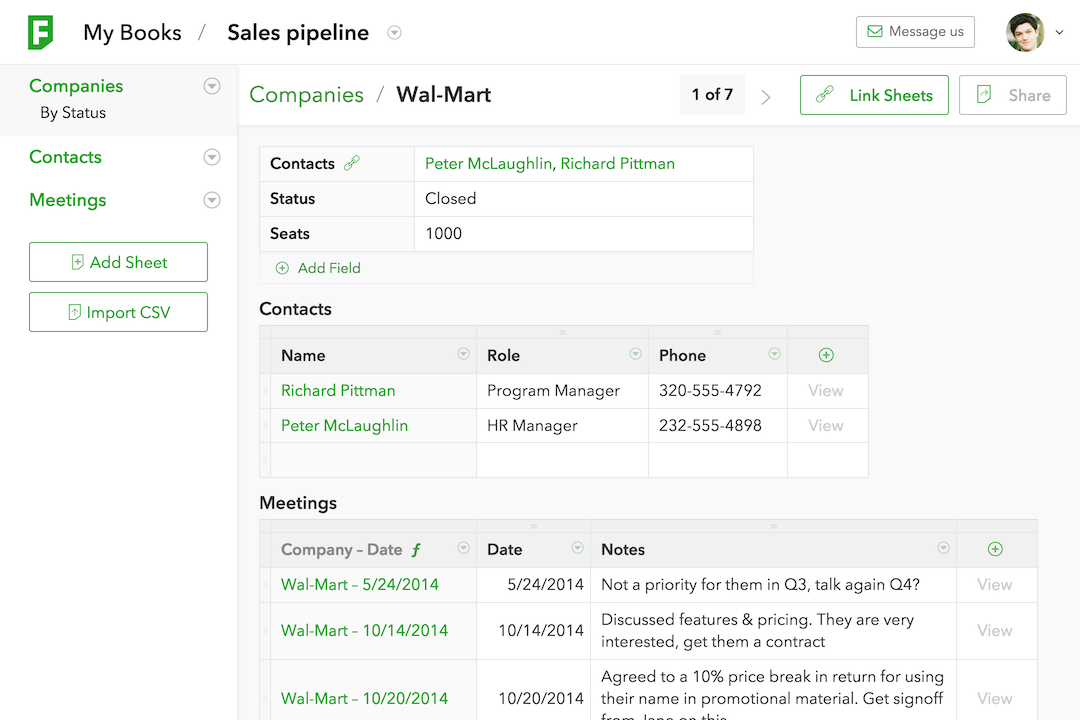This screenshot has height=720, width=1080.
Task: Open Wal-Mart – 5/24/2014 meeting link
Action: click(x=360, y=585)
